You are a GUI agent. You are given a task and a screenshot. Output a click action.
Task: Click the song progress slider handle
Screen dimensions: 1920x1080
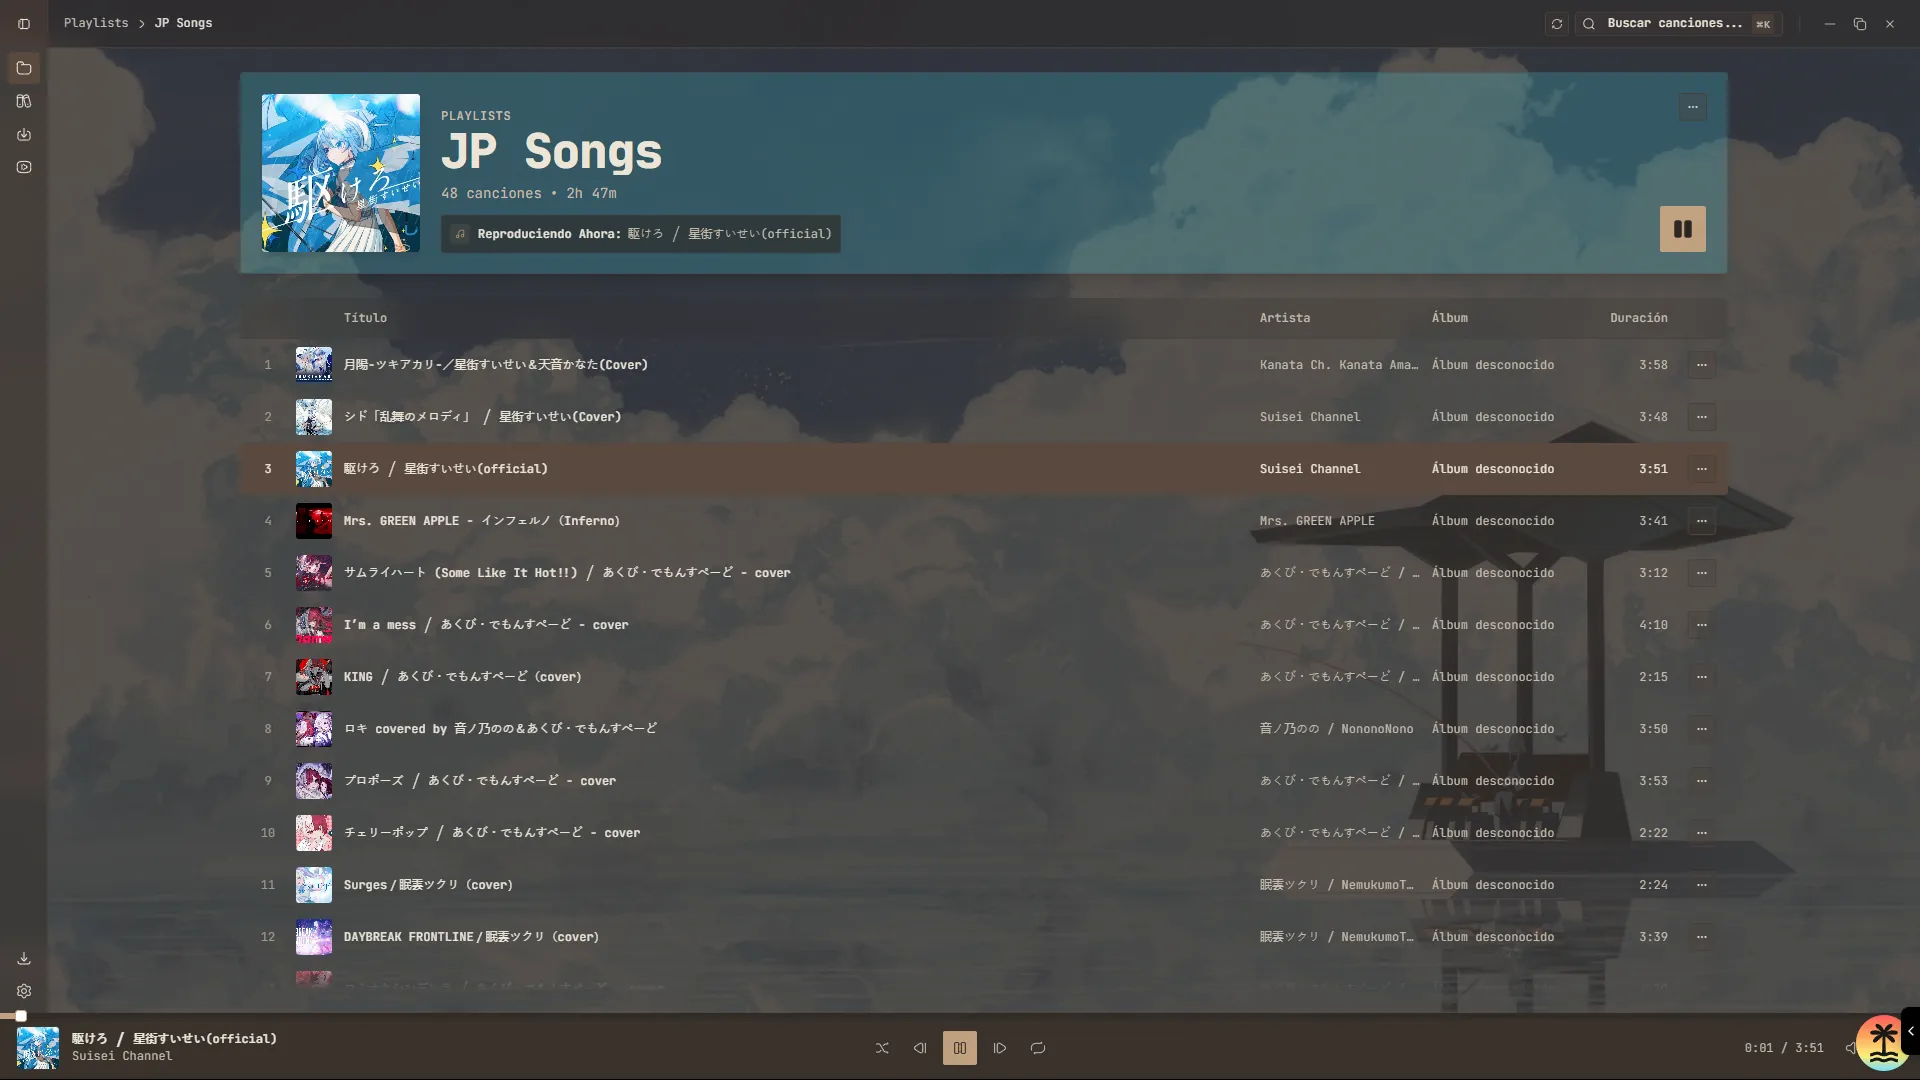click(x=21, y=1016)
